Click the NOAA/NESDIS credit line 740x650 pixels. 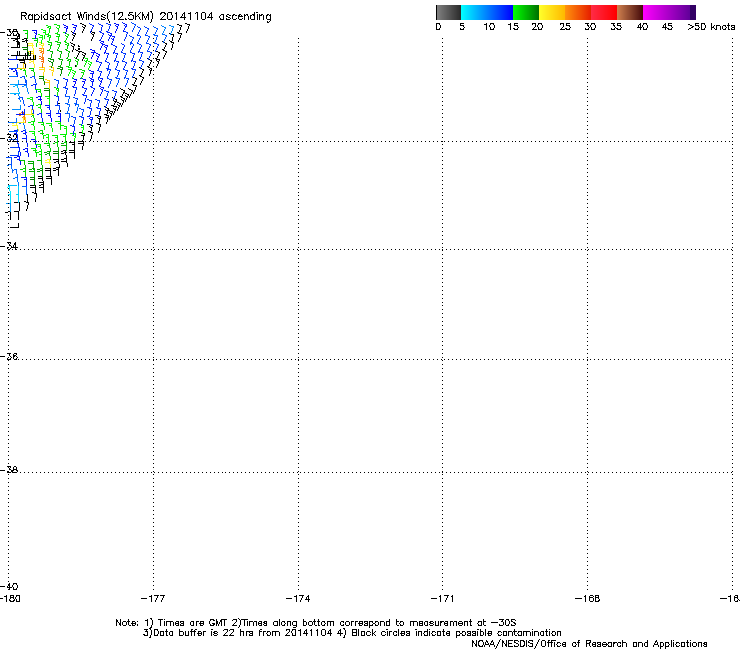(x=589, y=644)
